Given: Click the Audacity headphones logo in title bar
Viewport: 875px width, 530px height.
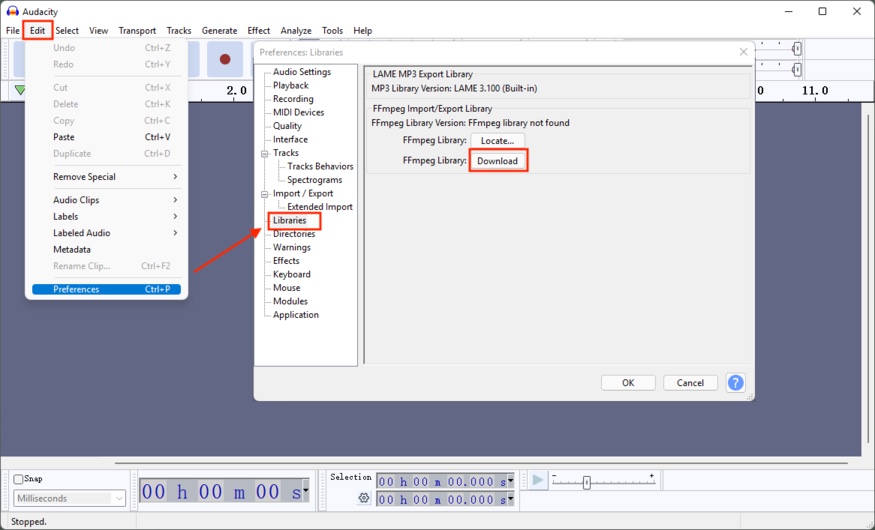Looking at the screenshot, I should pos(12,11).
